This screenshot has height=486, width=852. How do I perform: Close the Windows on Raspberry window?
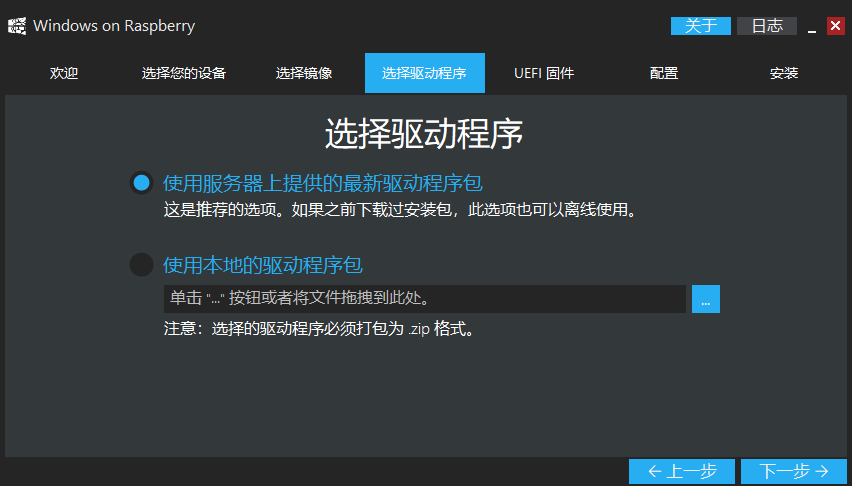836,26
